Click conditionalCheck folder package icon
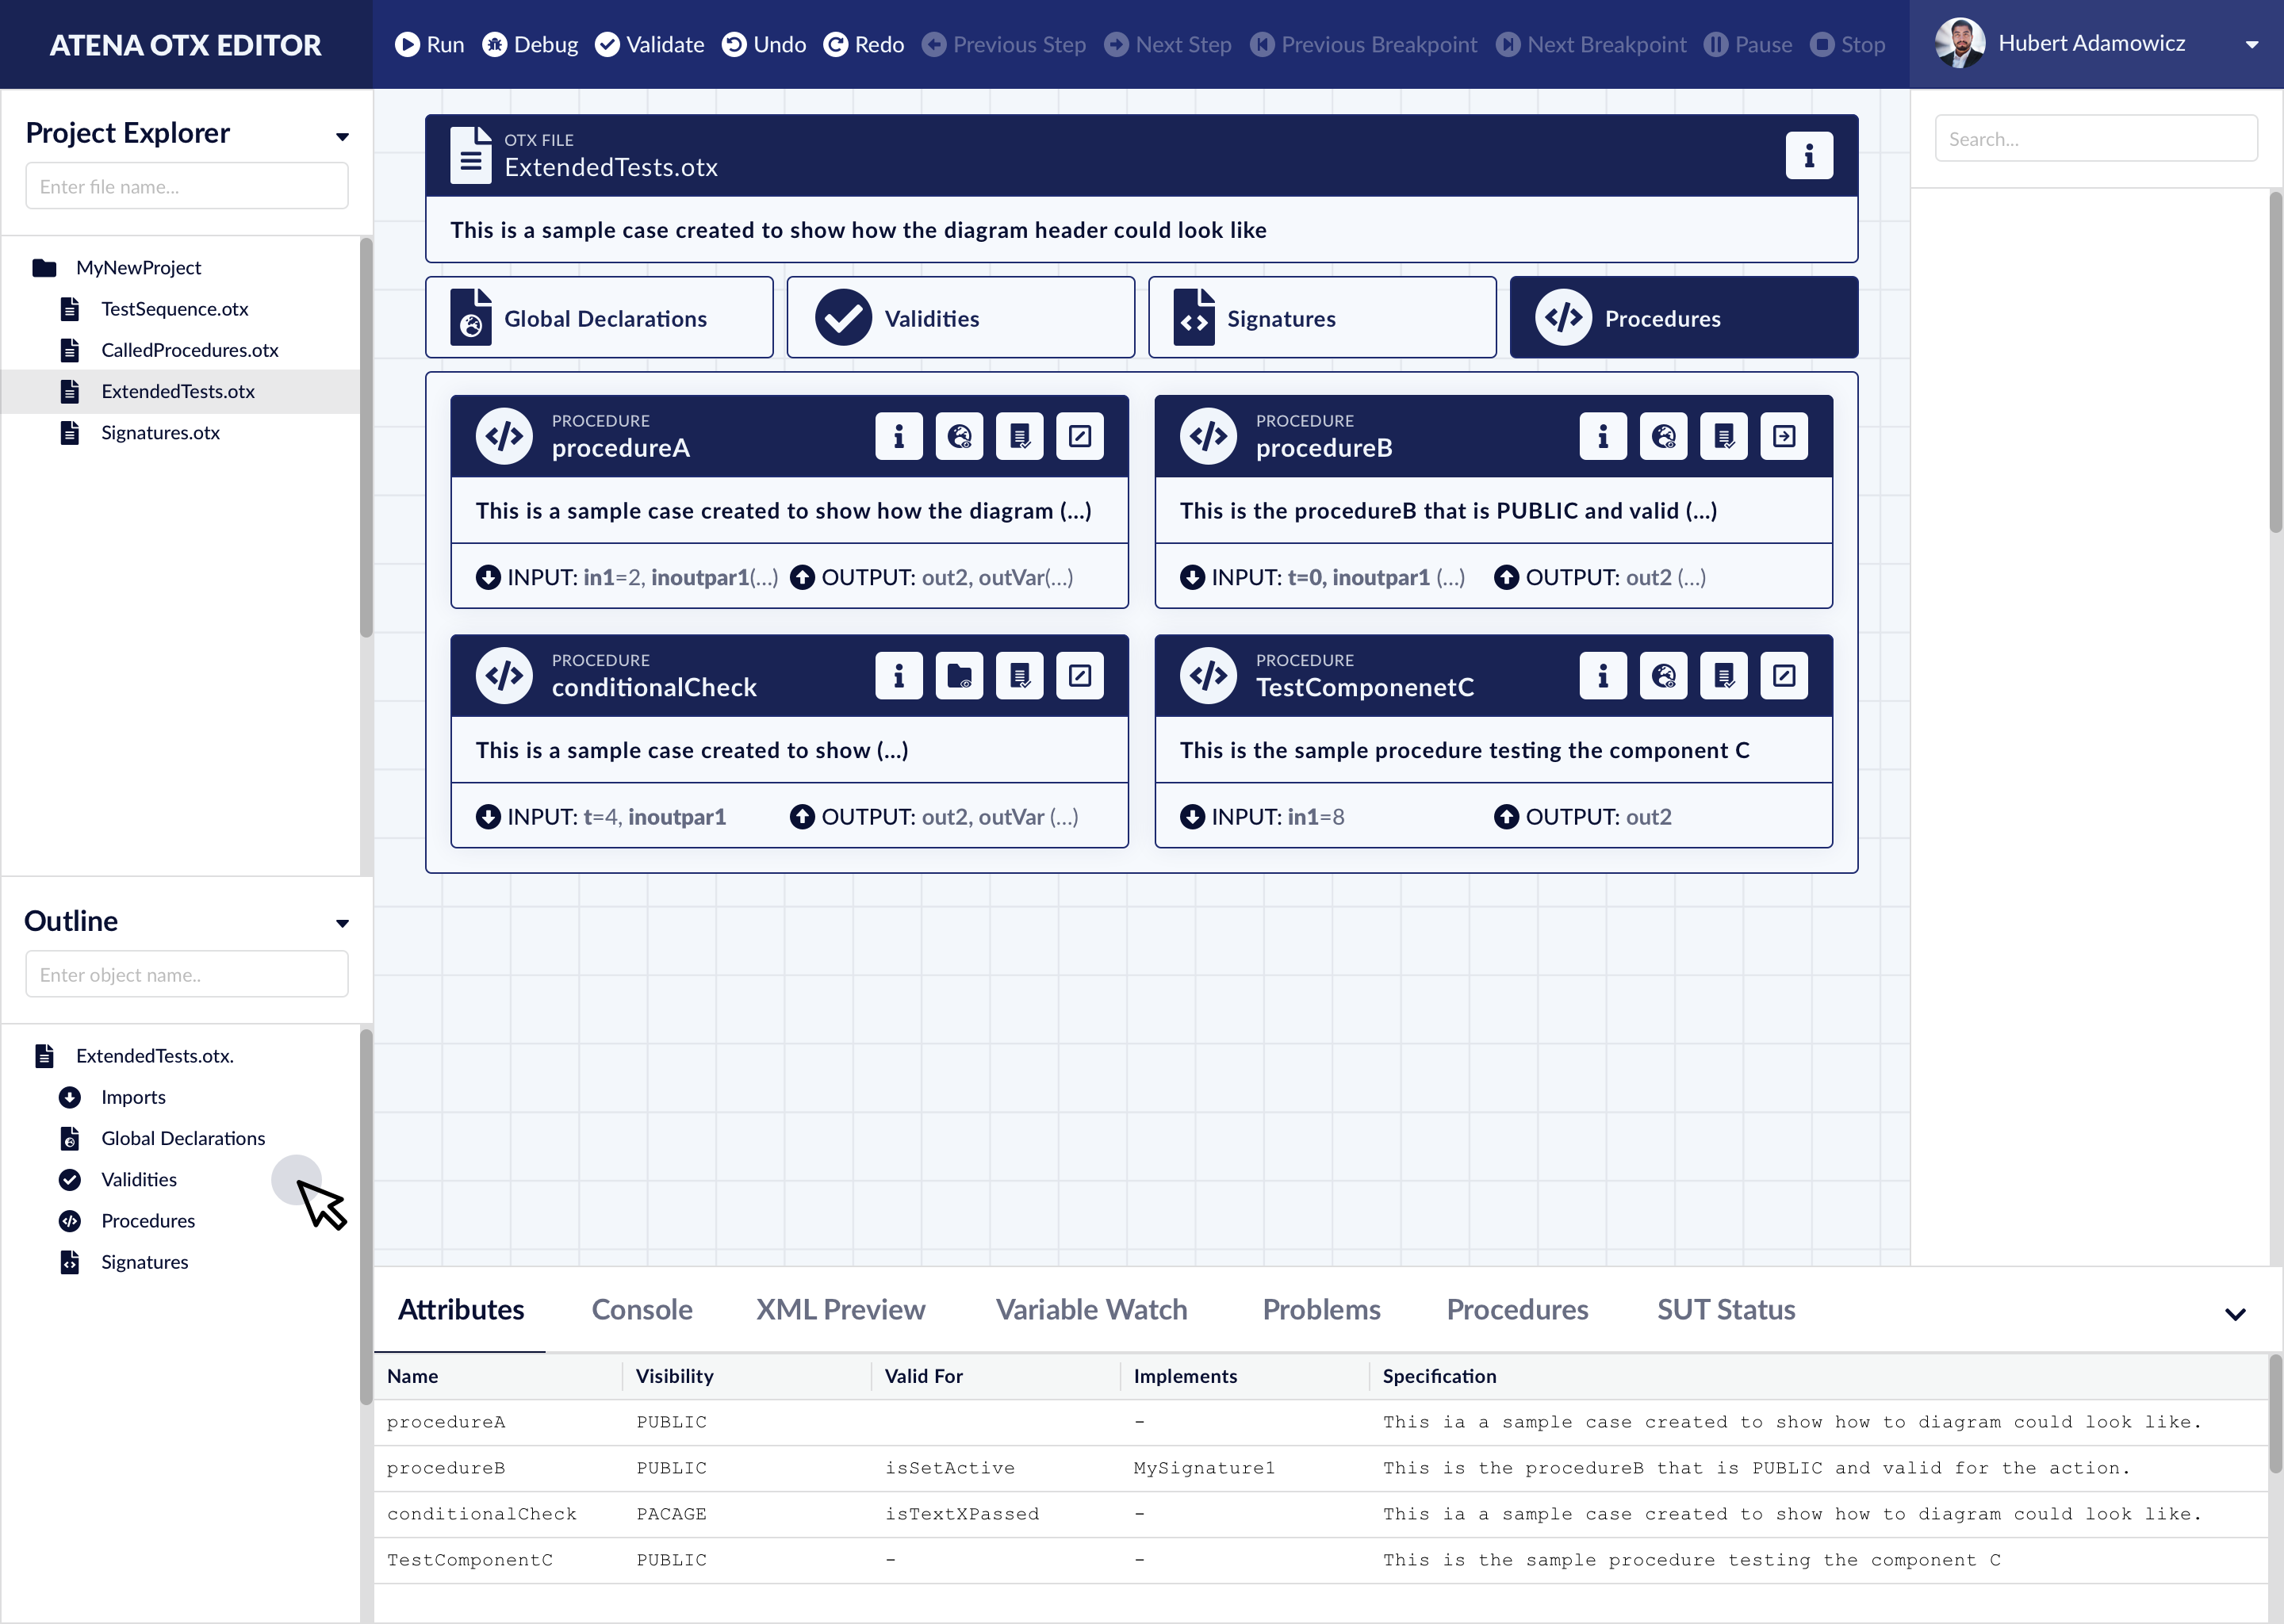The width and height of the screenshot is (2284, 1624). 959,676
